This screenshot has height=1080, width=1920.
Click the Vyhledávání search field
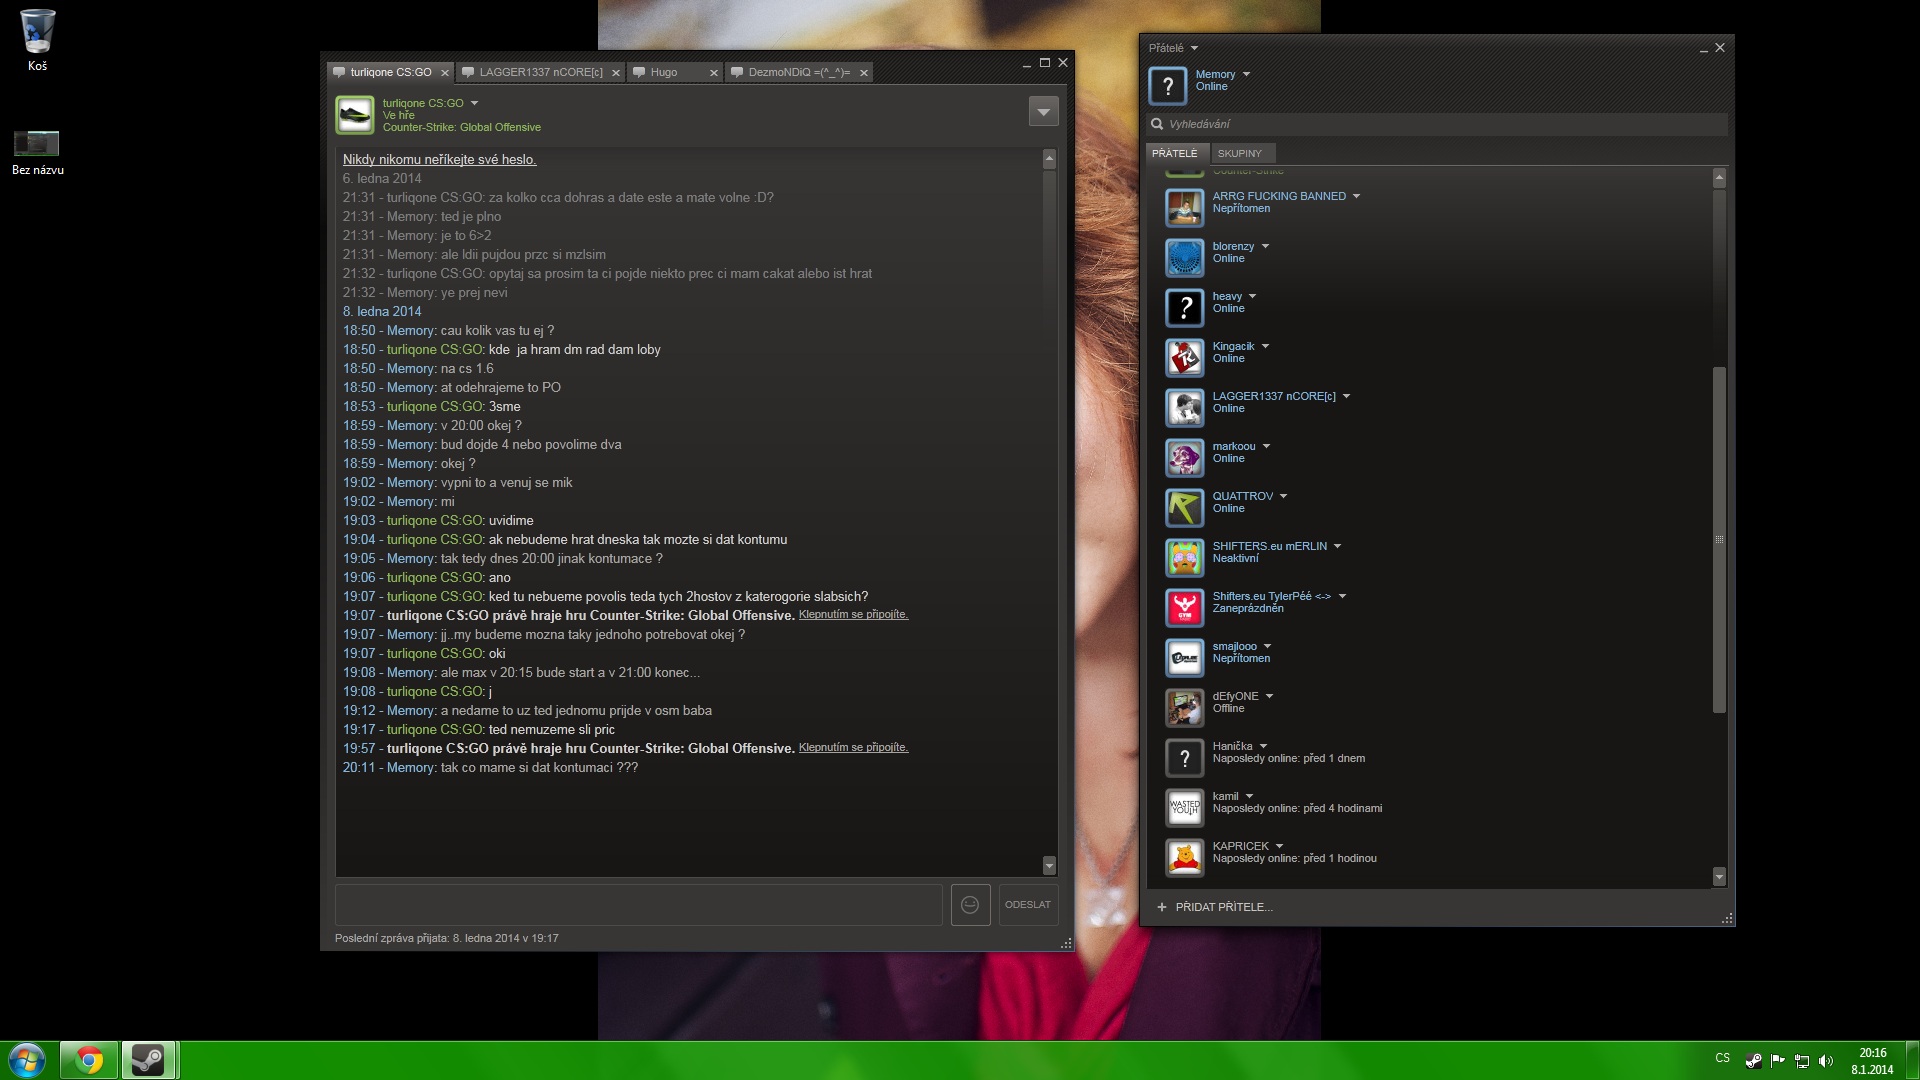[x=1437, y=124]
